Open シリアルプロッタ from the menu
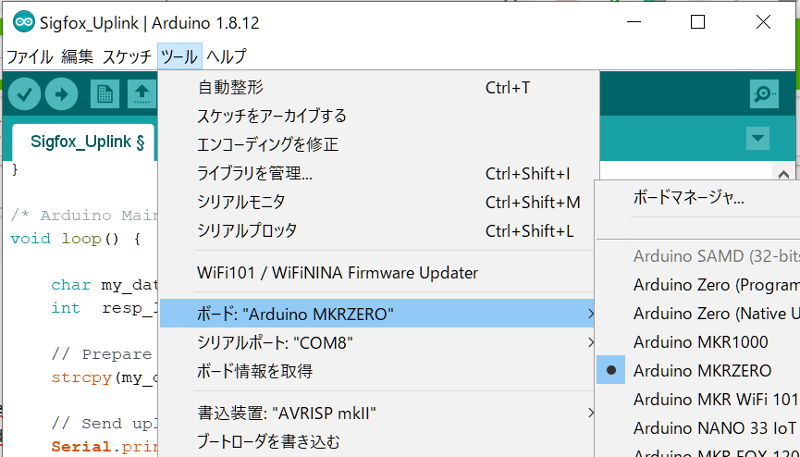800x457 pixels. (x=378, y=231)
